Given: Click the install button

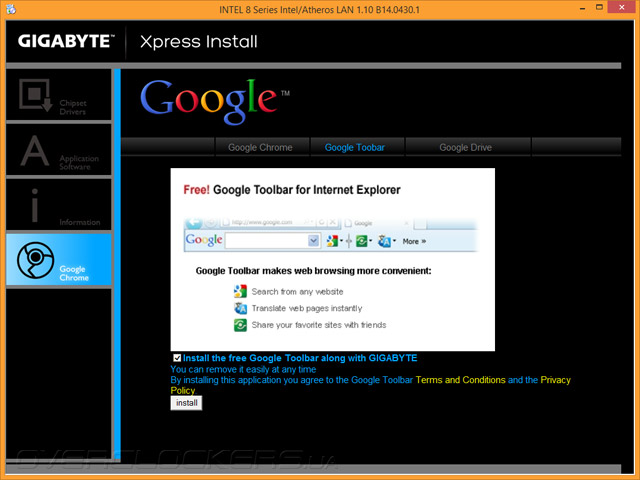Looking at the screenshot, I should (186, 403).
